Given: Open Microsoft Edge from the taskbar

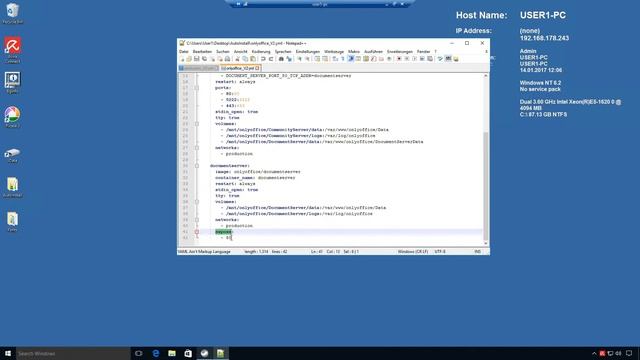Looking at the screenshot, I should (156, 353).
